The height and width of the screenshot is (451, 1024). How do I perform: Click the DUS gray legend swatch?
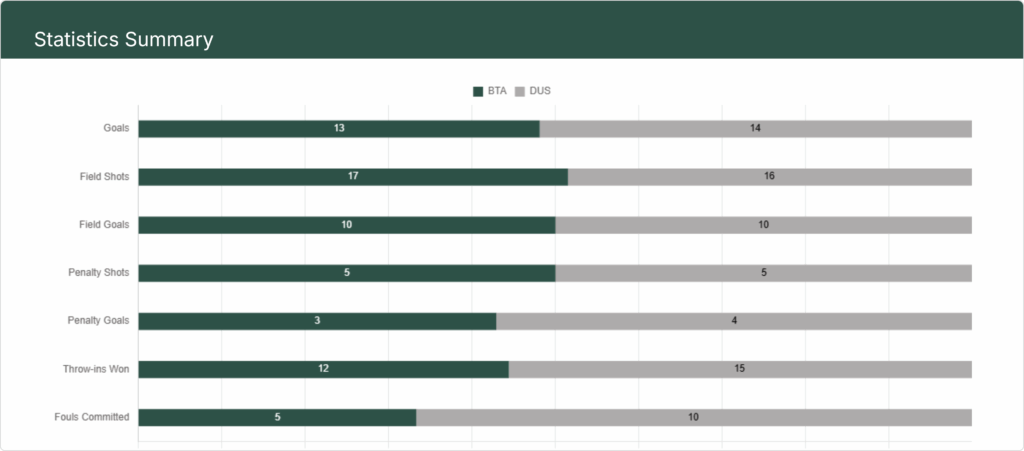(x=520, y=91)
